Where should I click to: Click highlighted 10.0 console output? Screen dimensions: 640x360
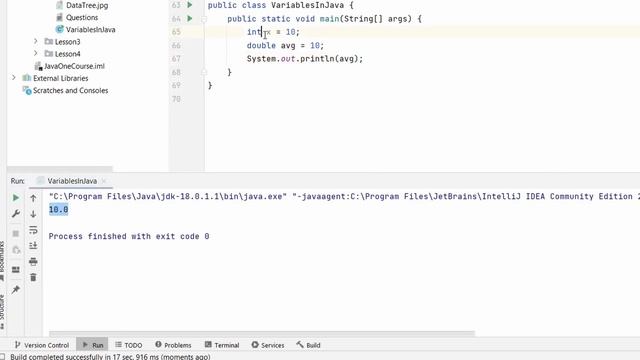[58, 210]
